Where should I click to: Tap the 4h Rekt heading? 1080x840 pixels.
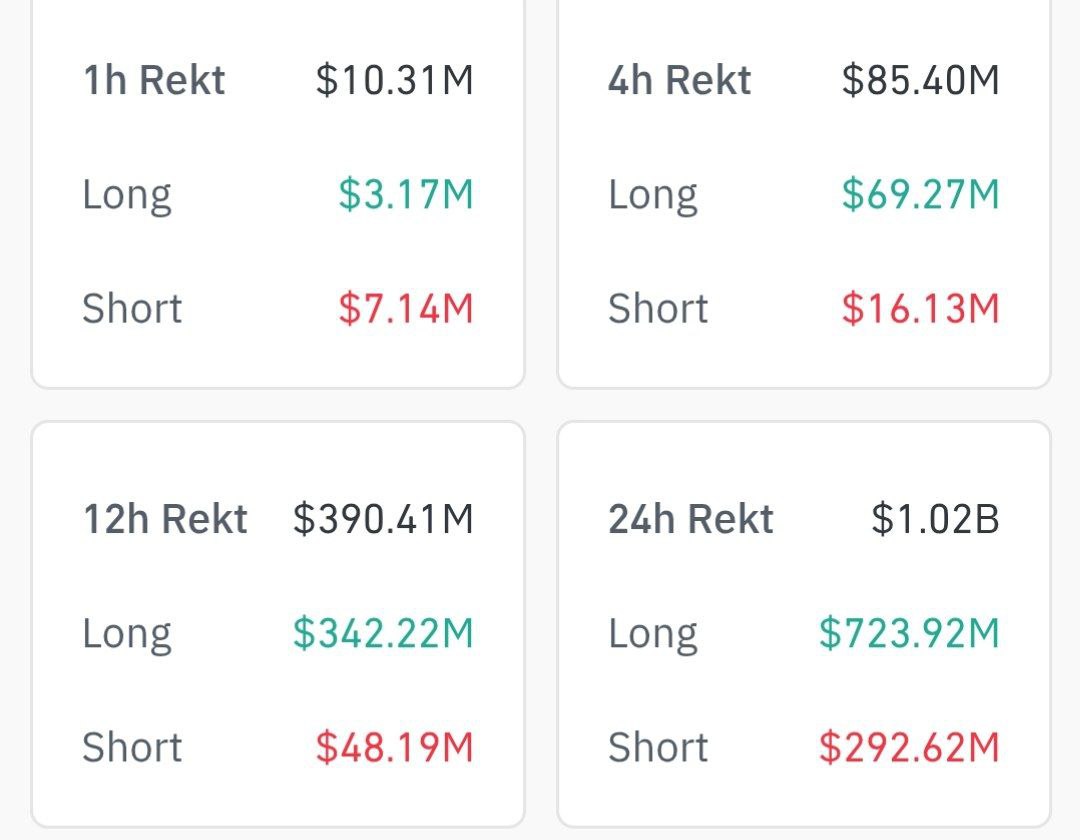[x=679, y=80]
